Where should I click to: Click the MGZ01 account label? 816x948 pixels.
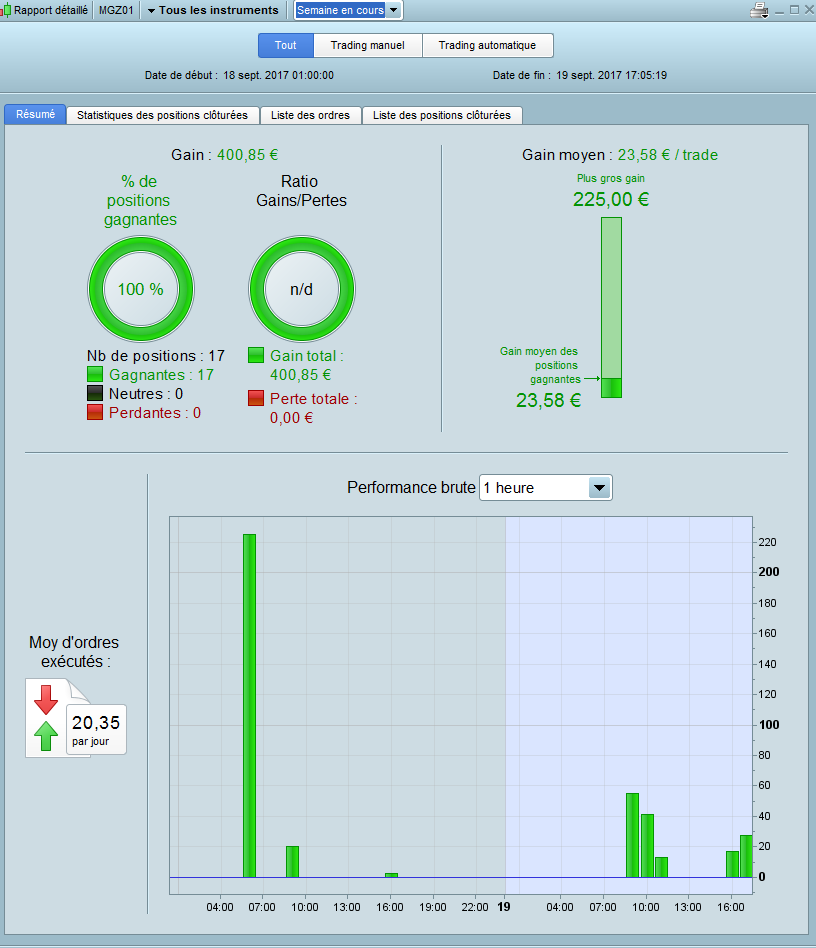(x=116, y=10)
